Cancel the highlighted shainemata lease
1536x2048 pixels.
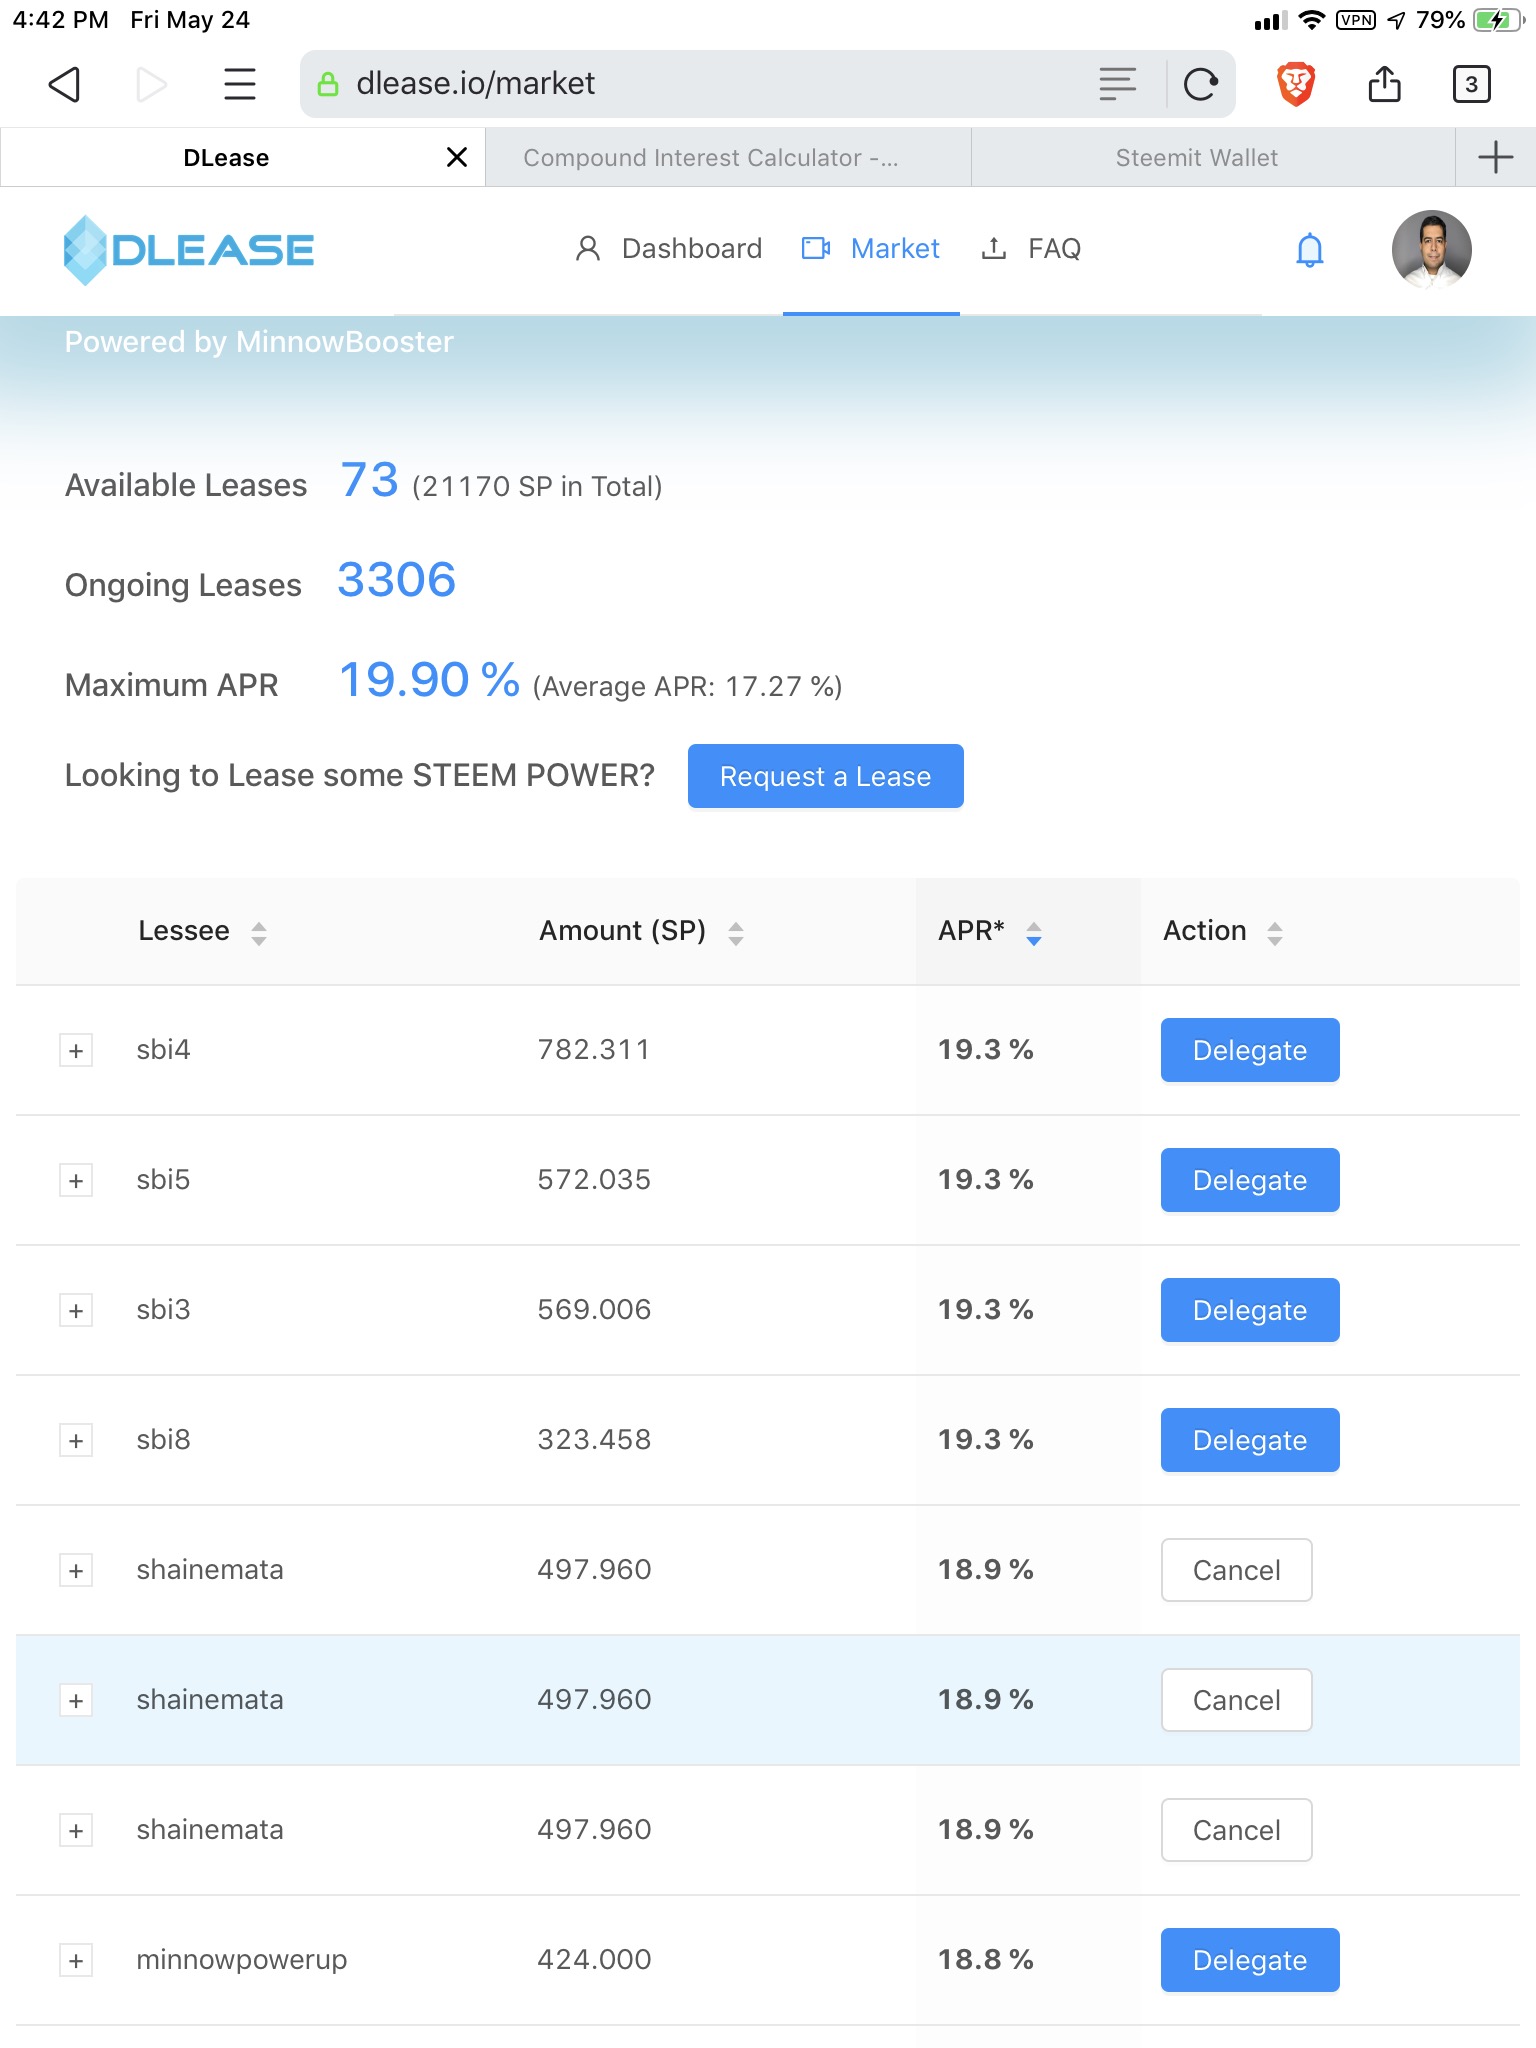1237,1700
